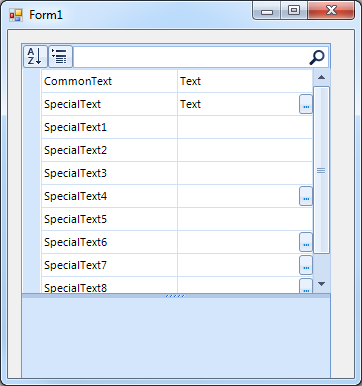This screenshot has width=362, height=386.
Task: Click the vertical scrollbar thumb
Action: 321,170
